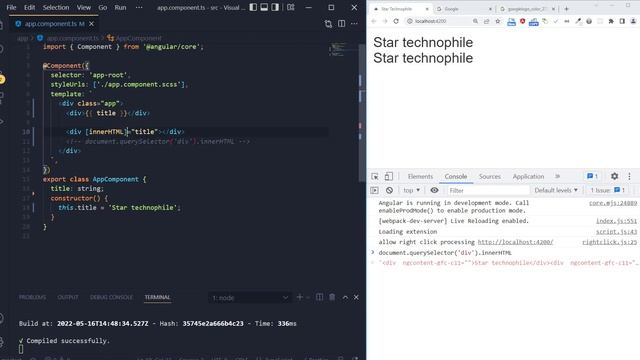Show more menus via the ellipsis
The image size is (640, 360).
pyautogui.click(x=139, y=7)
